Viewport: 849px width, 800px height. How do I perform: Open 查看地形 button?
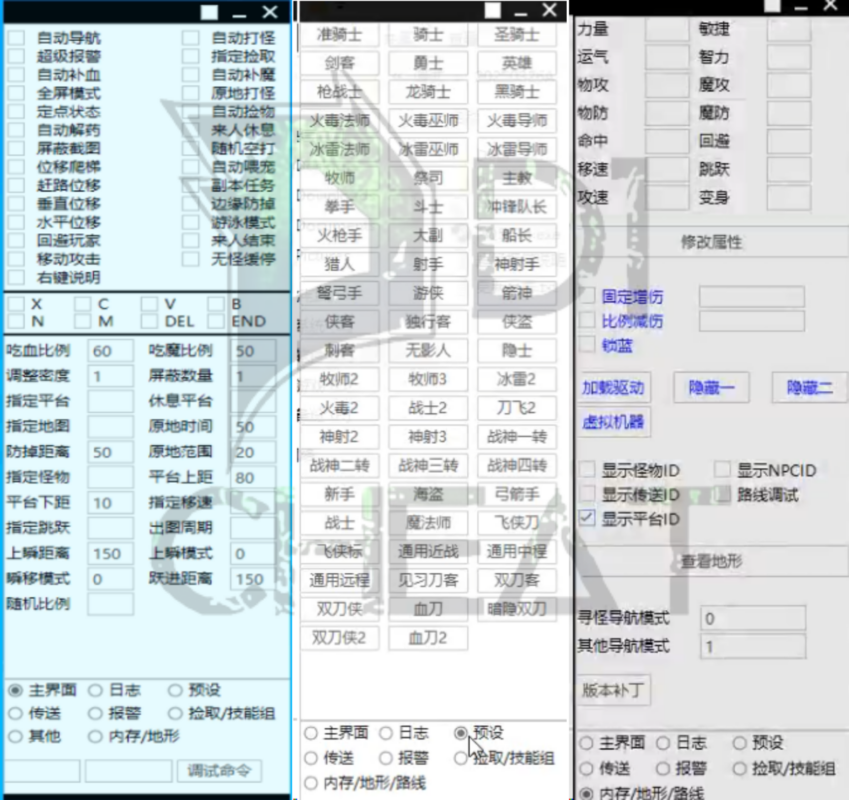pyautogui.click(x=711, y=561)
